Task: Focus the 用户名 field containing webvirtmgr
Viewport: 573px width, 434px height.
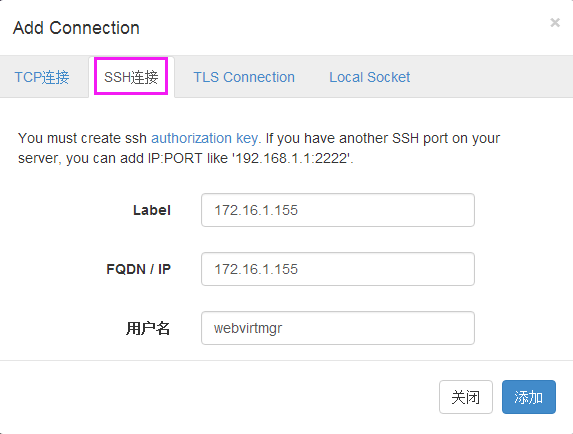Action: pos(338,328)
